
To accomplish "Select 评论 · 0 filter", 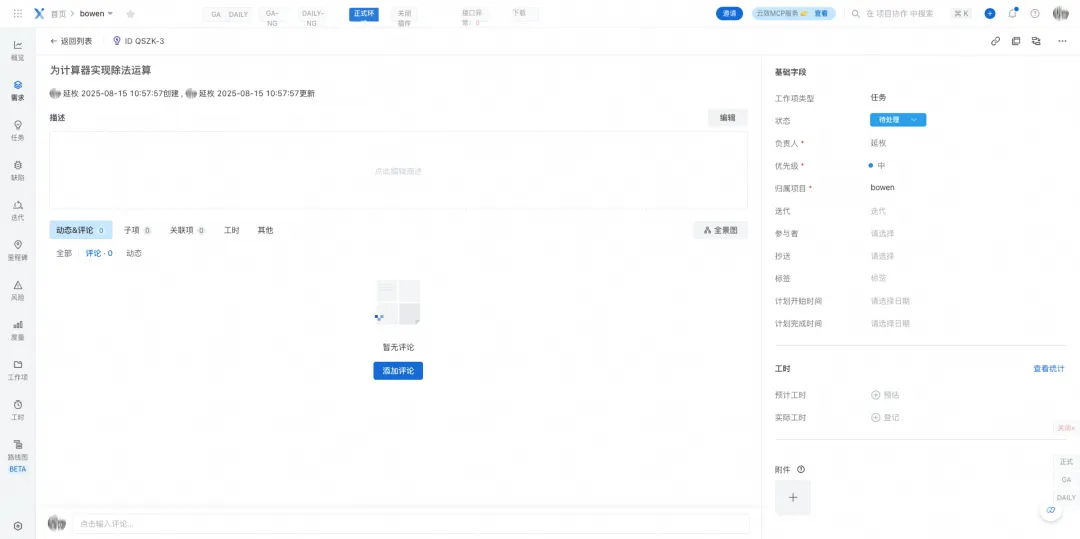I will (99, 253).
